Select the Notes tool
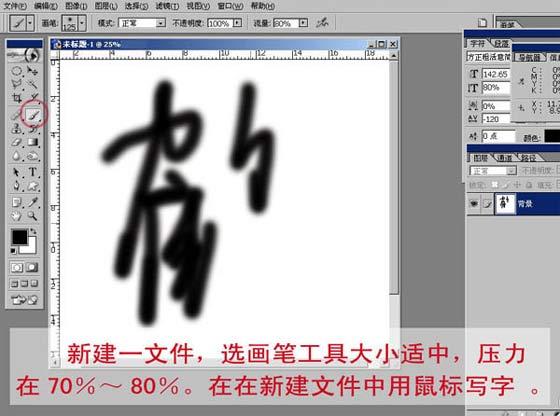The image size is (560, 416). pyautogui.click(x=16, y=202)
